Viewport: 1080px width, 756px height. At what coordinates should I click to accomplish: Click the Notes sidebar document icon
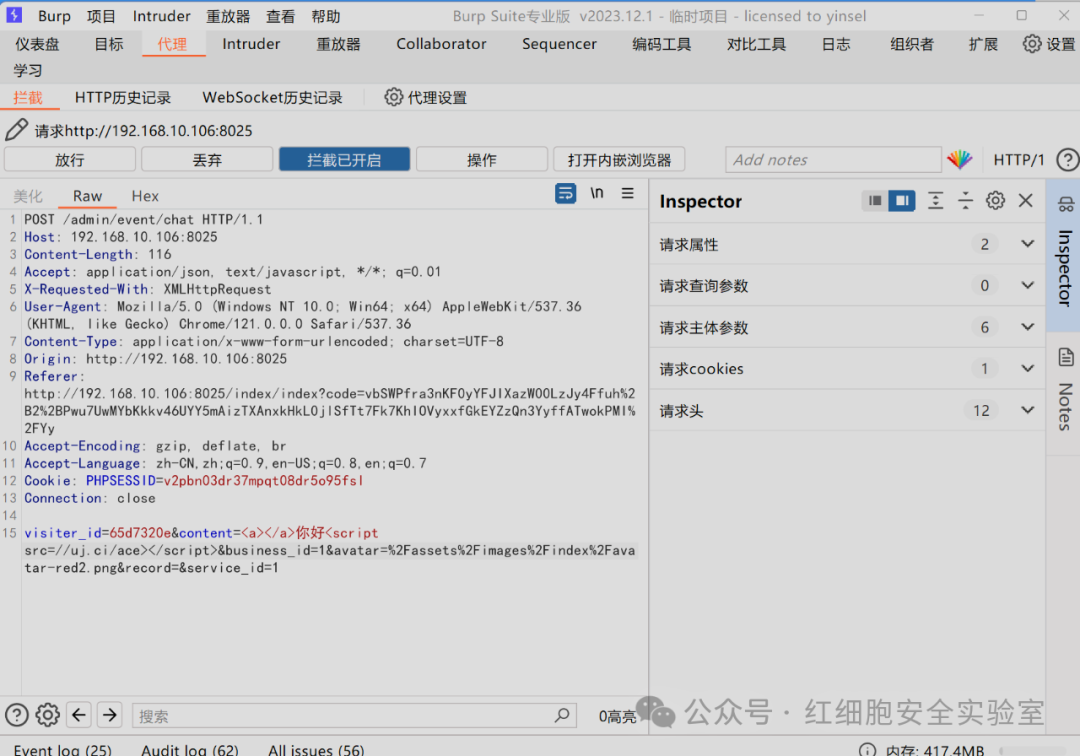(1066, 357)
